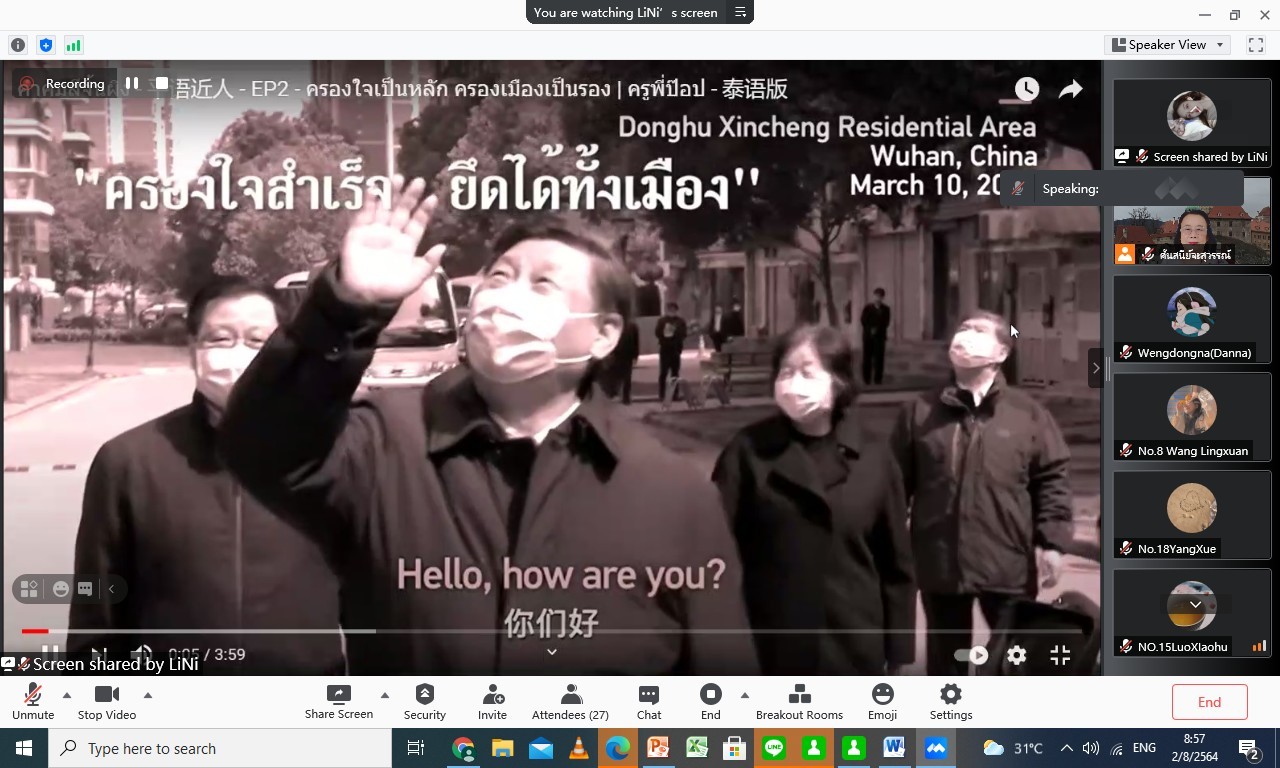This screenshot has width=1280, height=768.
Task: Expand share options arrow beside Share Screen
Action: (x=385, y=695)
